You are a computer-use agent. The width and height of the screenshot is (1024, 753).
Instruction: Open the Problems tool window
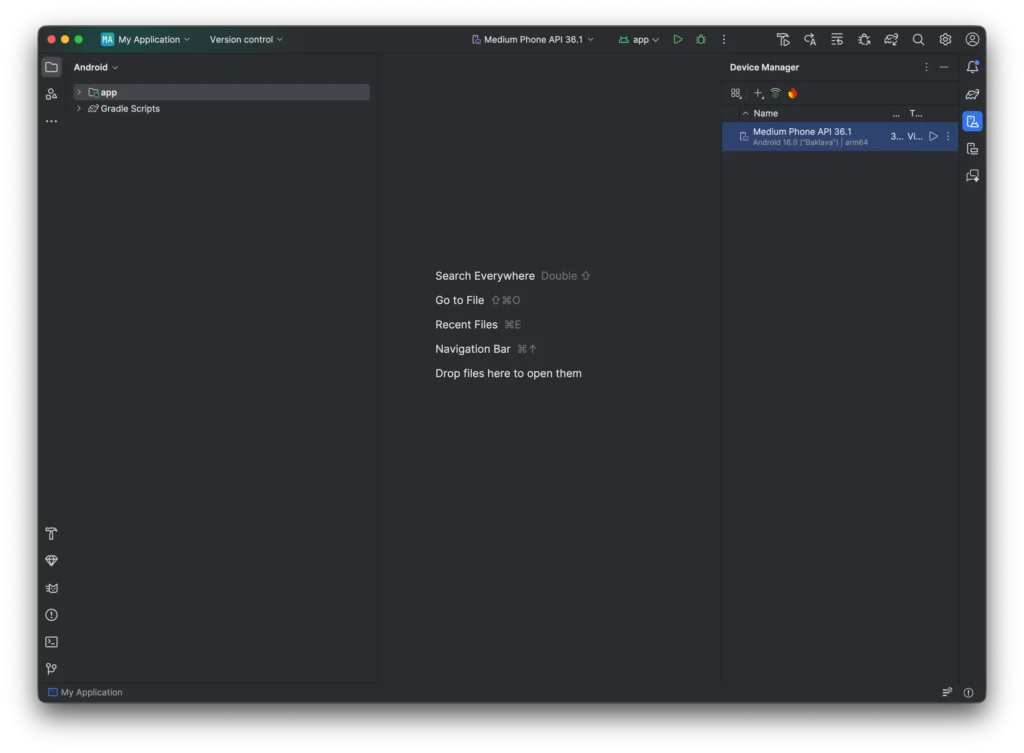click(51, 615)
